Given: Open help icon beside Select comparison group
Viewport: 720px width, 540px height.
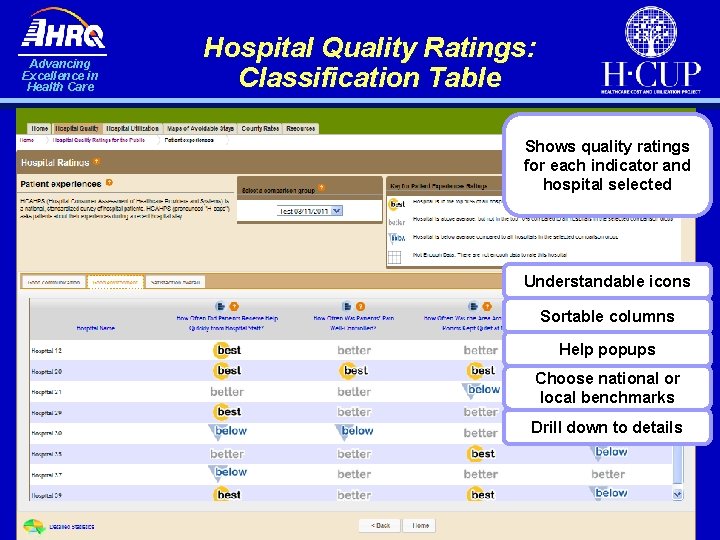Looking at the screenshot, I should click(321, 187).
